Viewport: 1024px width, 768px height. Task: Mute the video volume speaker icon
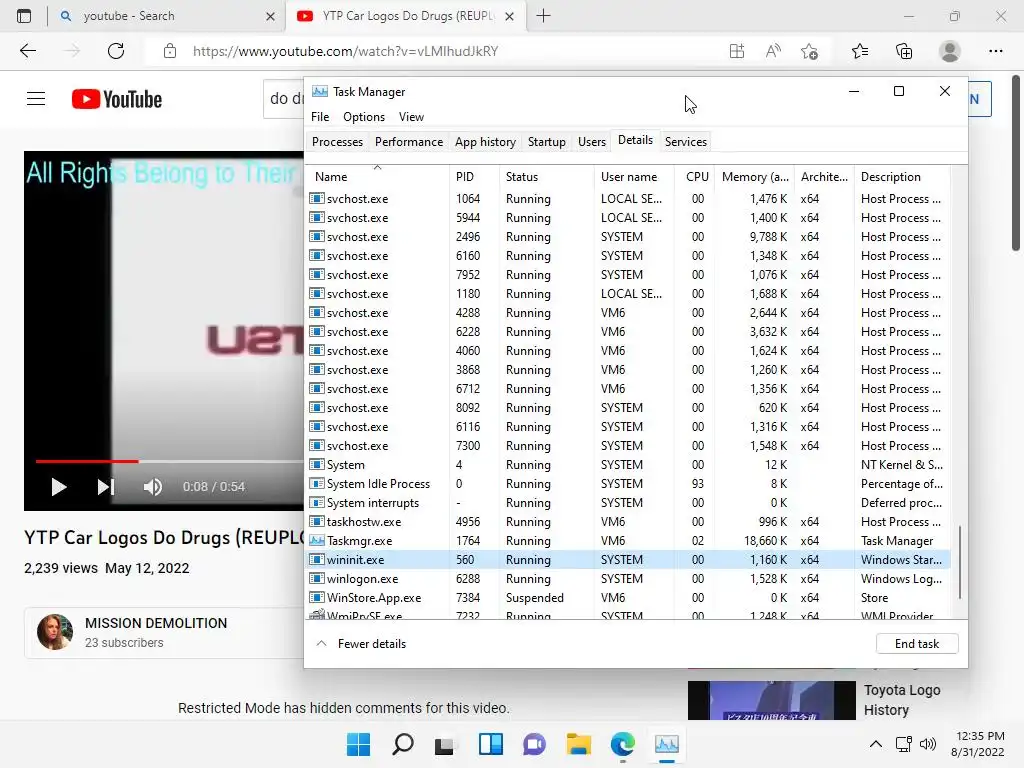[152, 487]
